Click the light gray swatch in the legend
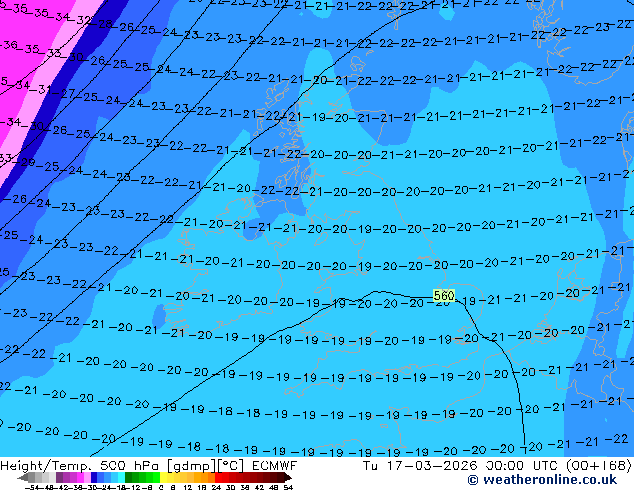The height and width of the screenshot is (490, 634). (53, 477)
